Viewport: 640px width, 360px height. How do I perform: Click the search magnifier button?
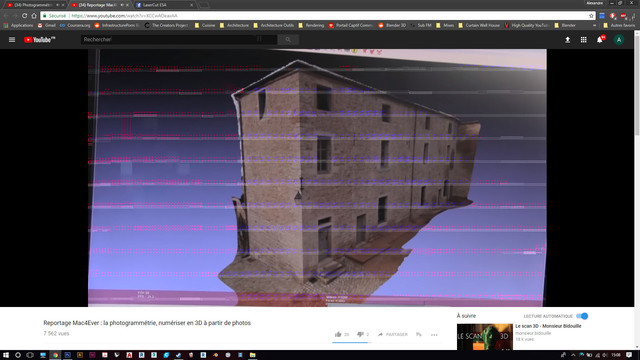coord(288,40)
